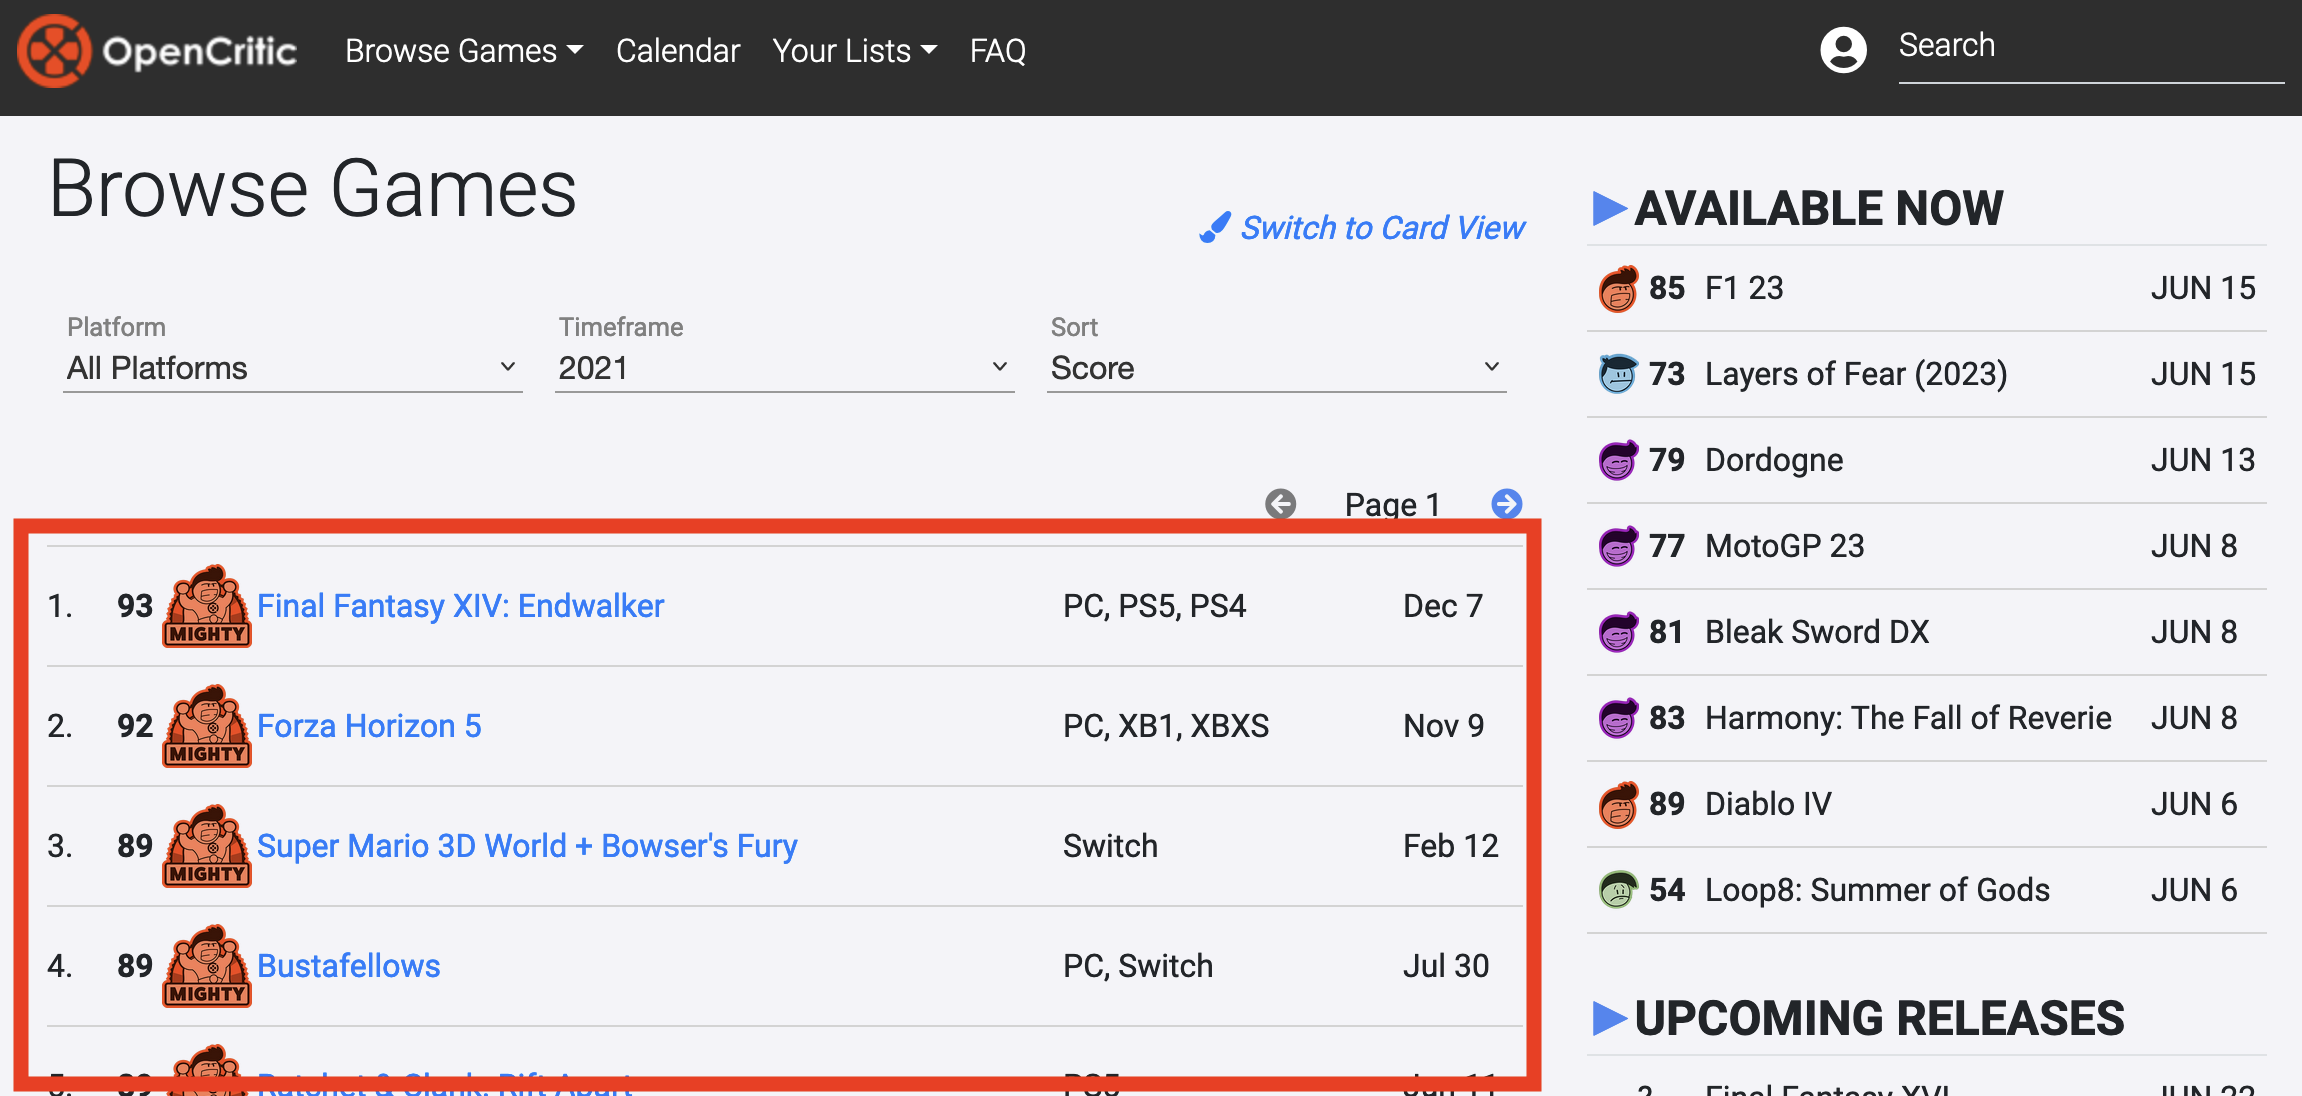Click the paintbrush icon beside Card View
Viewport: 2302px width, 1096px height.
point(1215,228)
